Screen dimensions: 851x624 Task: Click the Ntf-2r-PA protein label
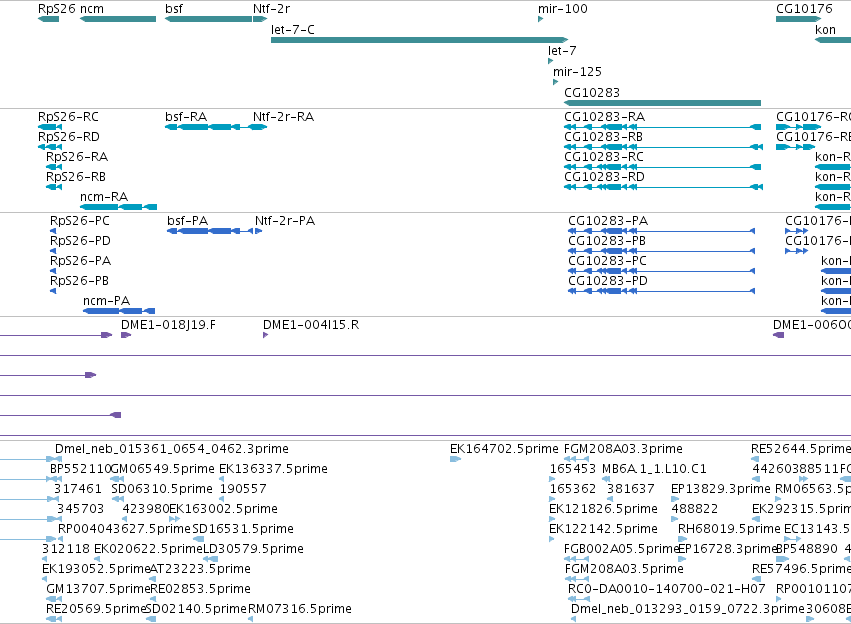click(285, 221)
